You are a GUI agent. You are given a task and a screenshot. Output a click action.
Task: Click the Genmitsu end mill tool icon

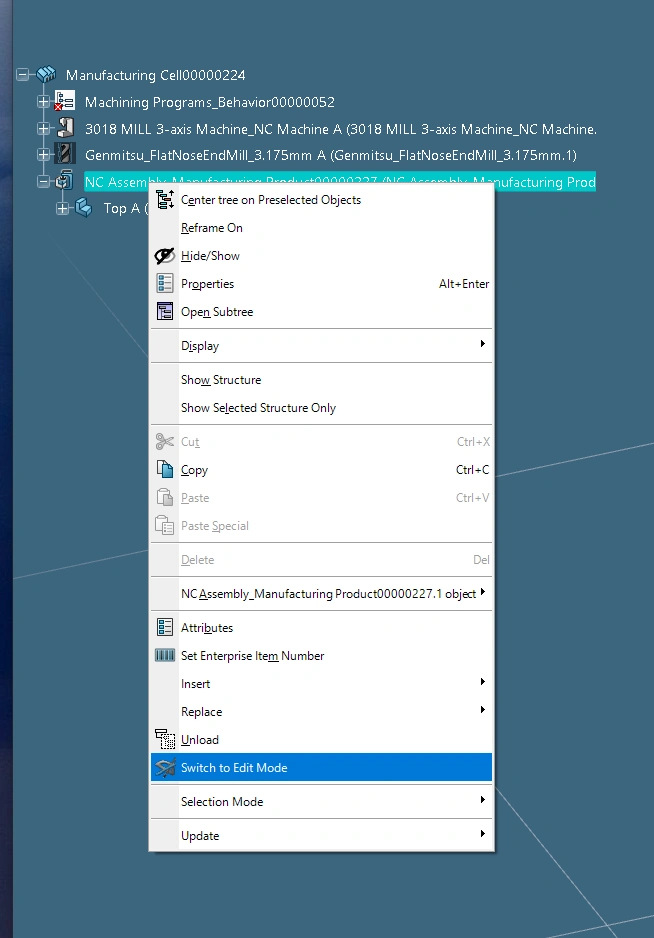coord(65,155)
